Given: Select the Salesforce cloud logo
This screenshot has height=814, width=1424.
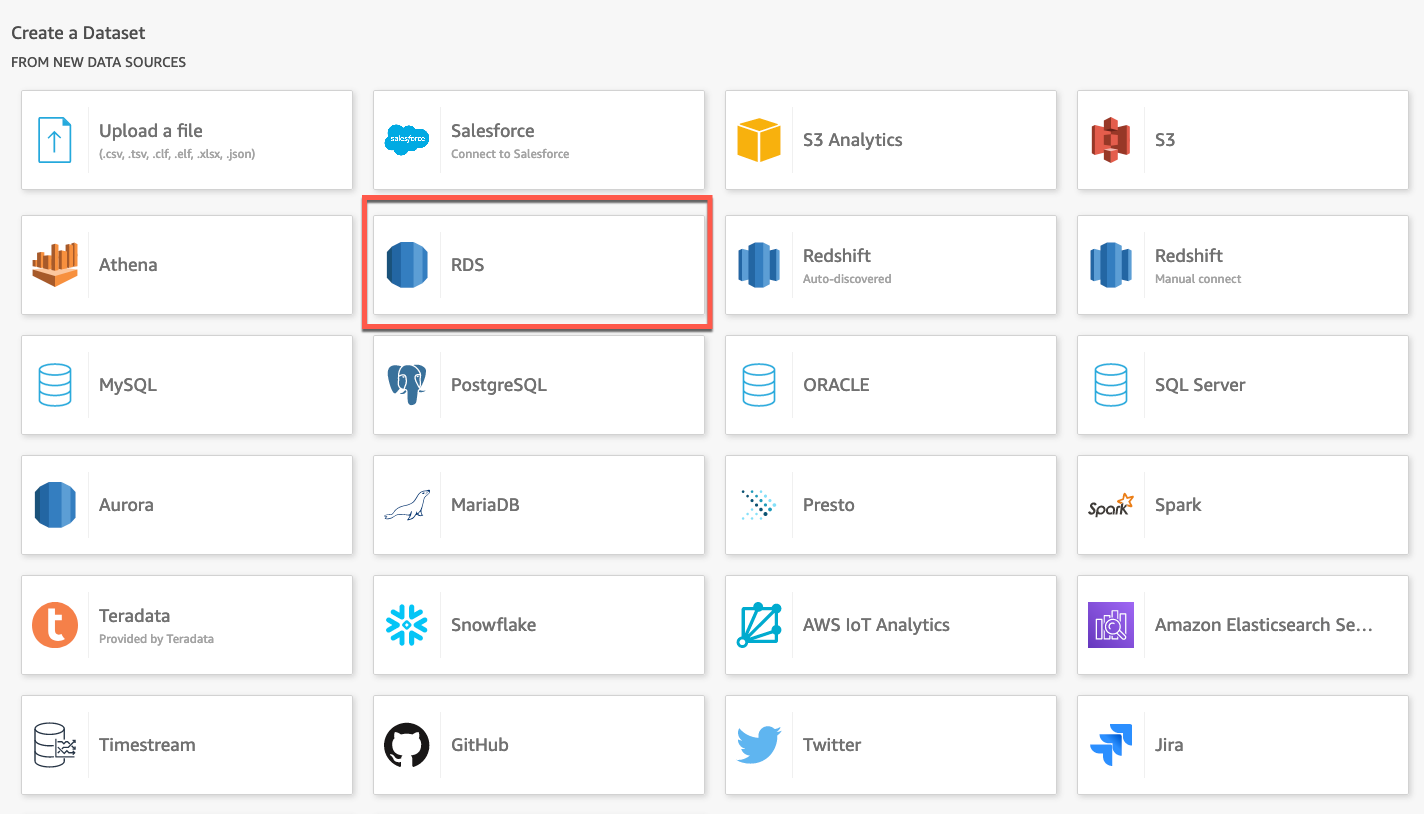Looking at the screenshot, I should (407, 140).
